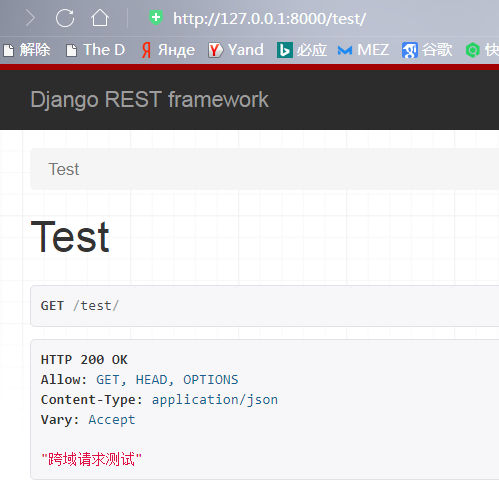
Task: Click the page icon beside The D bookmark
Action: coord(71,51)
